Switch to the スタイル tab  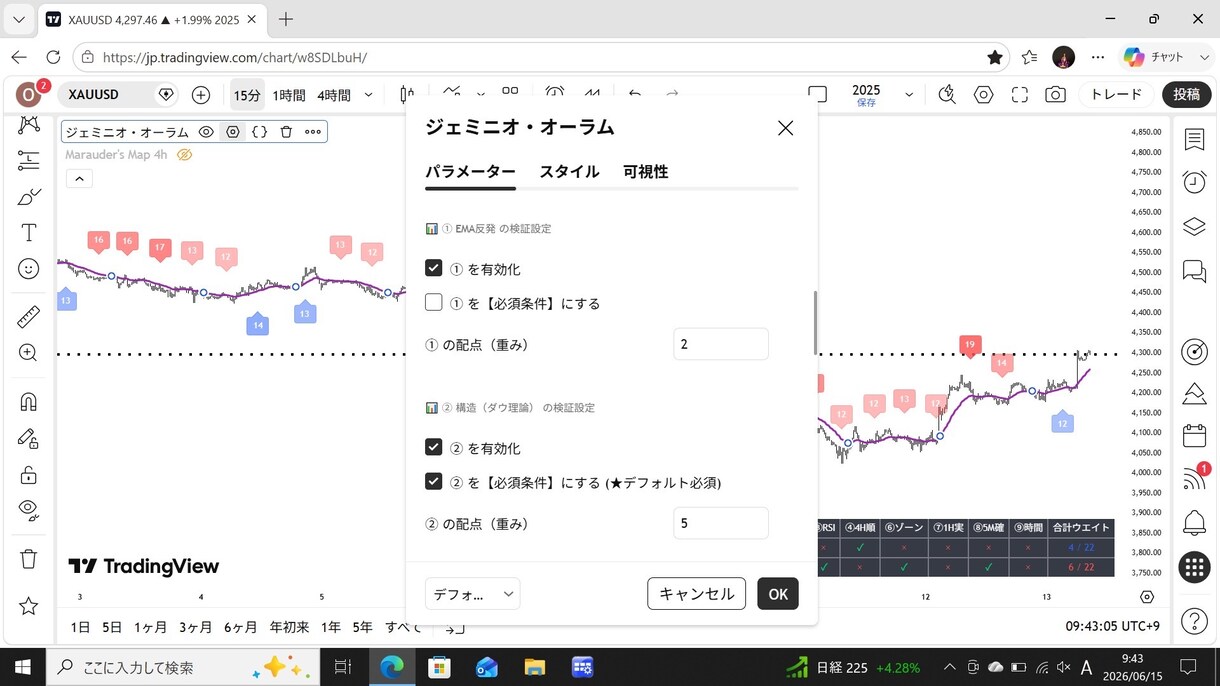coord(569,172)
